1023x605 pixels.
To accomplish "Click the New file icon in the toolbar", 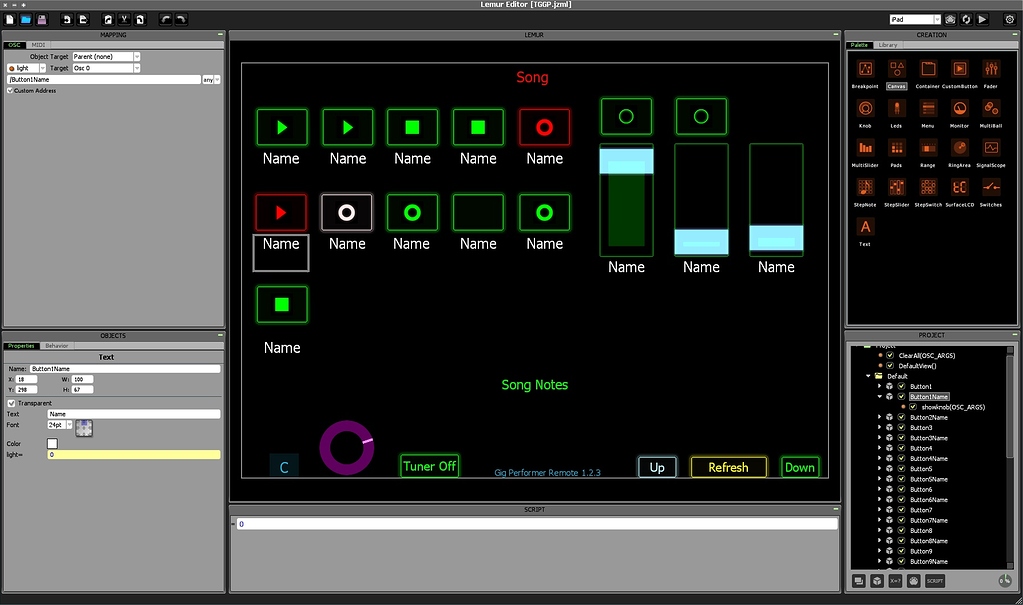I will tap(10, 19).
